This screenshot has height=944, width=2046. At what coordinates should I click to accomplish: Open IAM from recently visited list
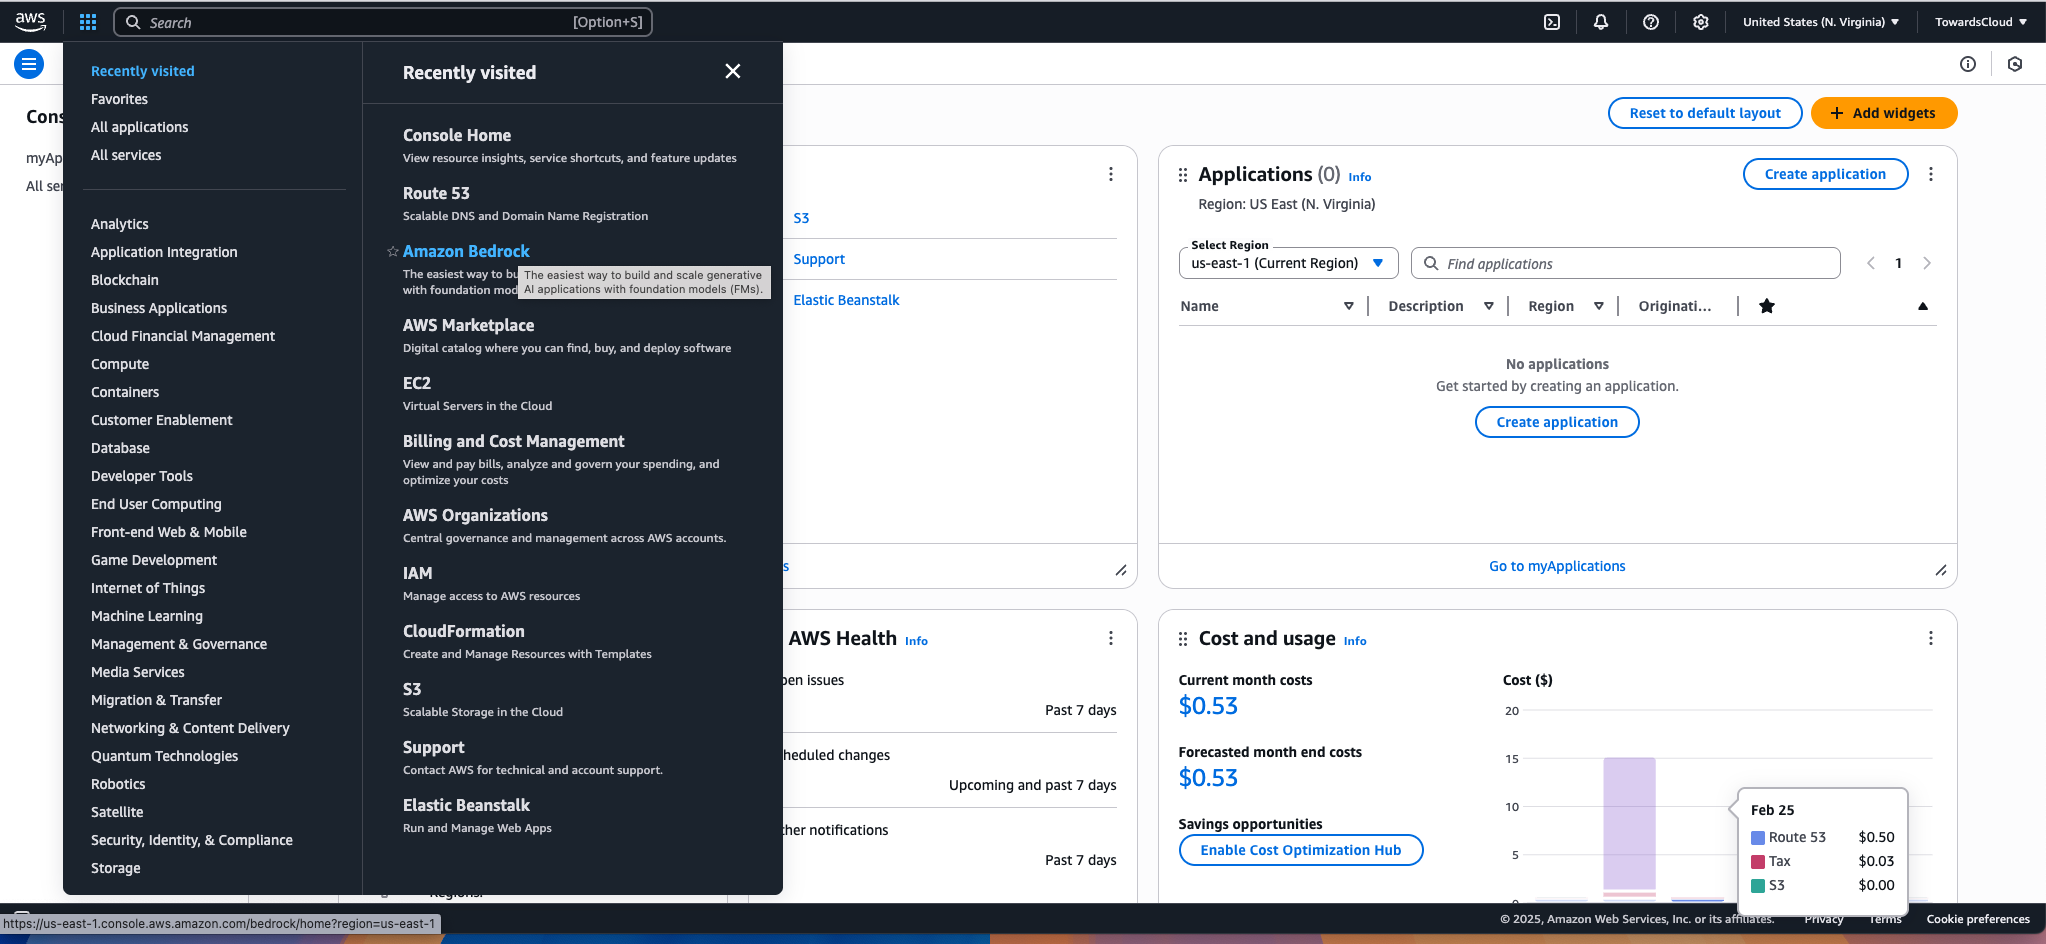pos(417,573)
